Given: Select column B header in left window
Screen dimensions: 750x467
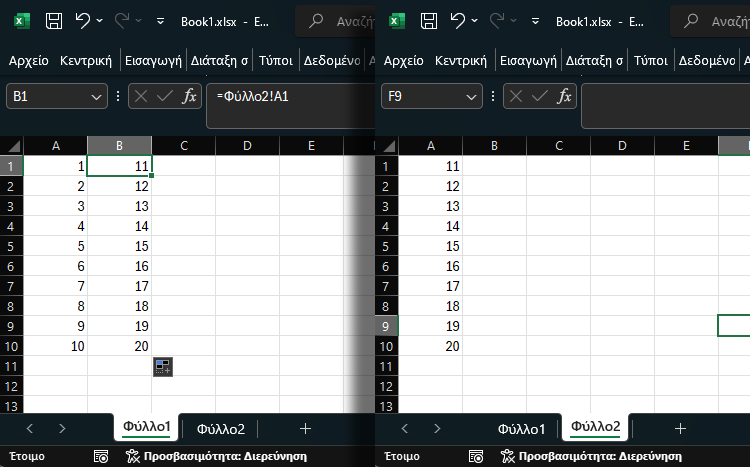Looking at the screenshot, I should click(x=120, y=146).
